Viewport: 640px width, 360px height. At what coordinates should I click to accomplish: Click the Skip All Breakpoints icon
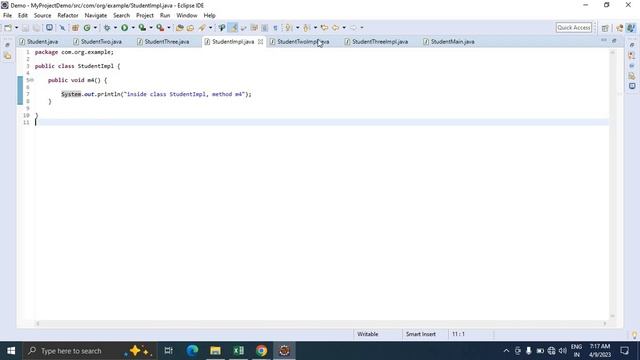pos(62,28)
